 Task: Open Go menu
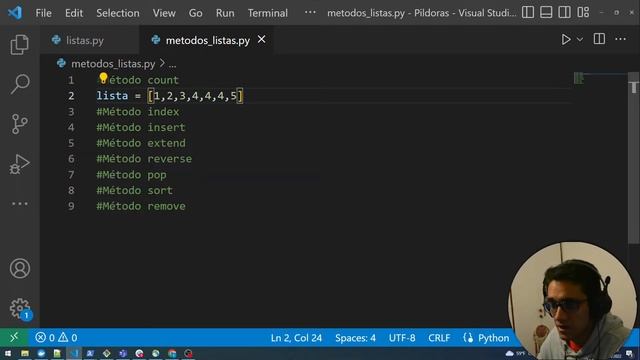(196, 13)
